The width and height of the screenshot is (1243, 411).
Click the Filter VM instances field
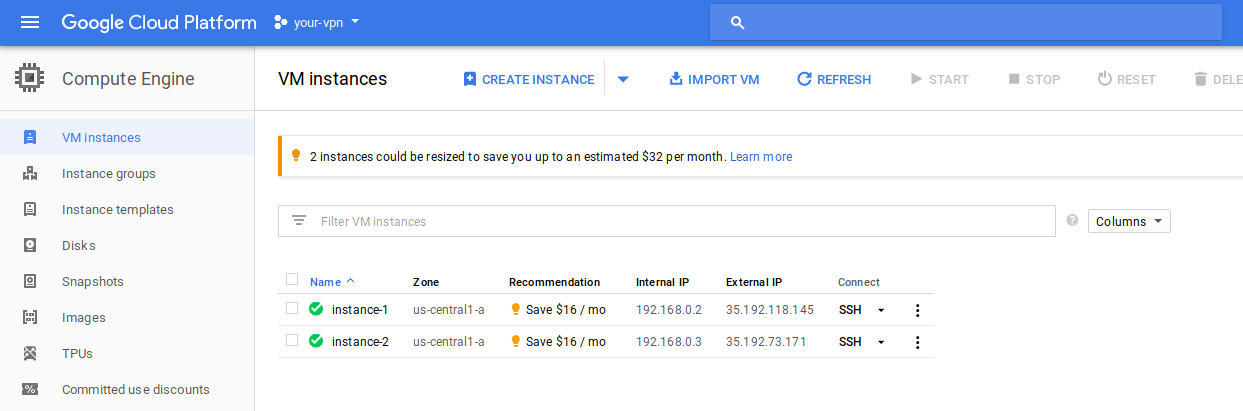(x=680, y=221)
